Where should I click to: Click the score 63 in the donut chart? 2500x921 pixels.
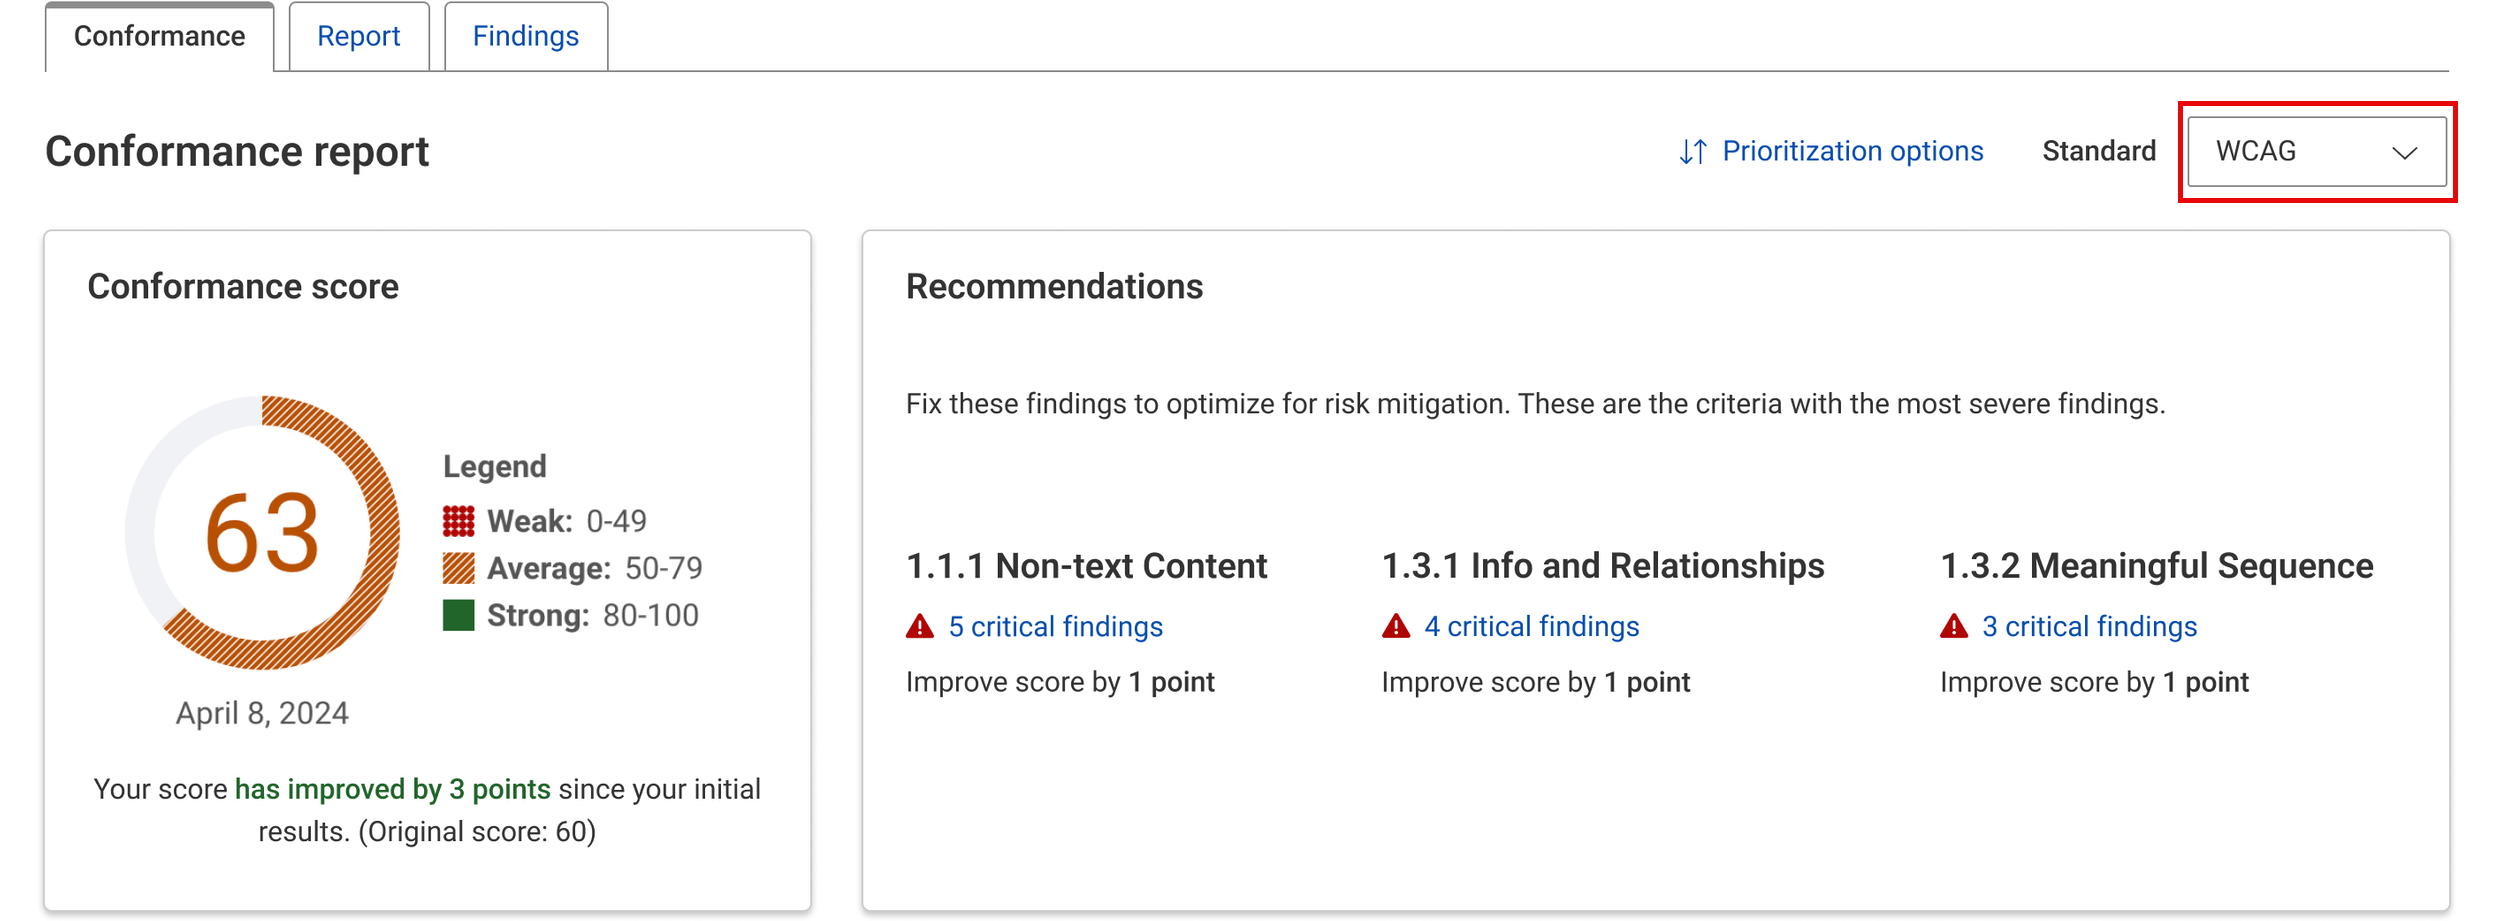[262, 534]
